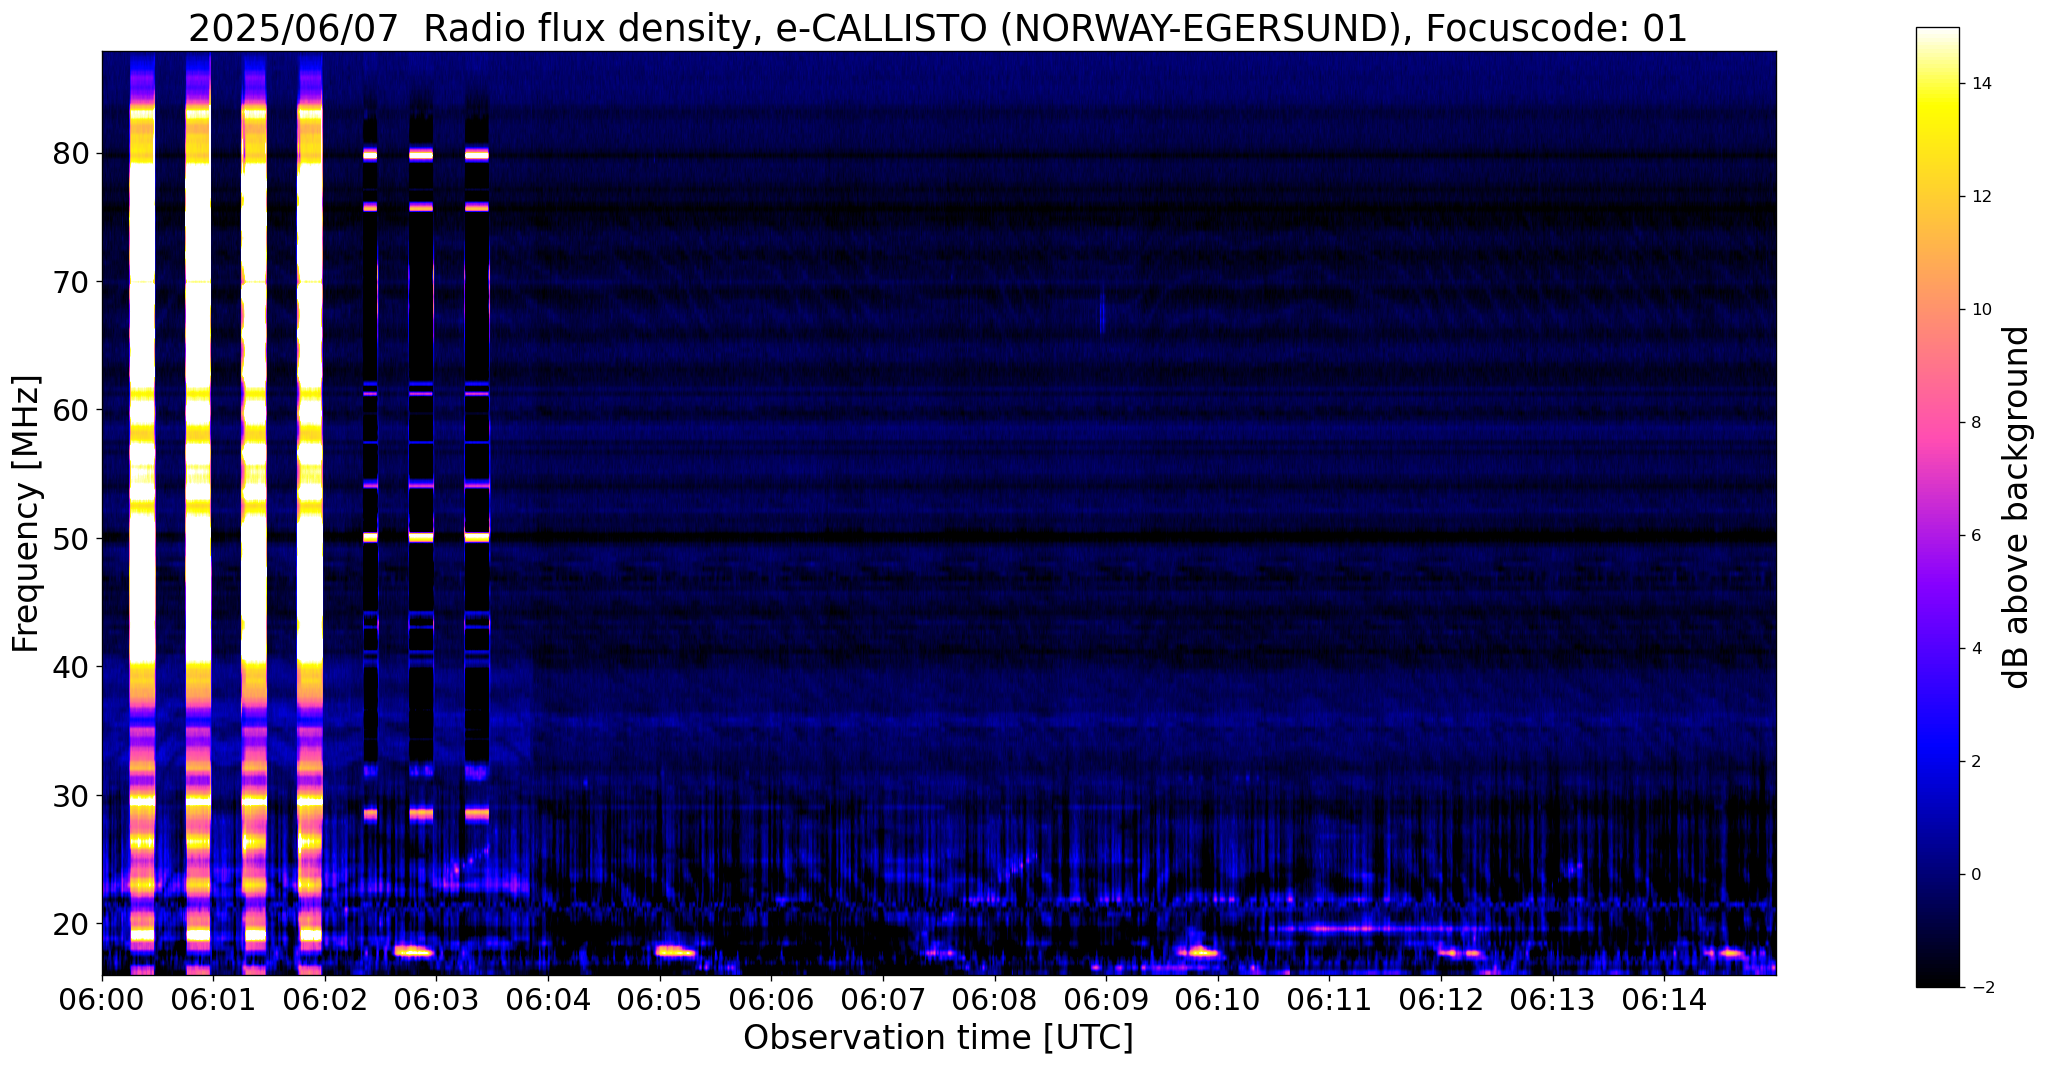The height and width of the screenshot is (1067, 2047).
Task: Click the 06:07 time tick label
Action: click(883, 1000)
